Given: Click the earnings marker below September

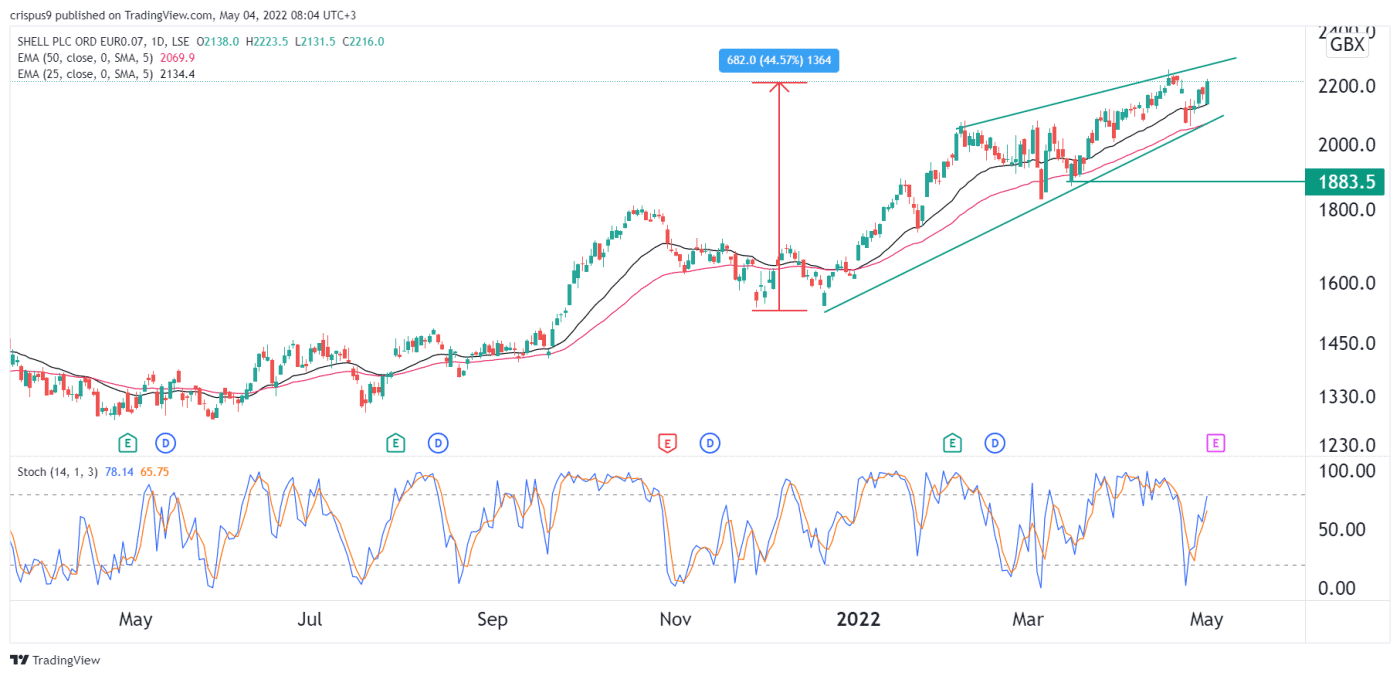Looking at the screenshot, I should click(x=394, y=442).
